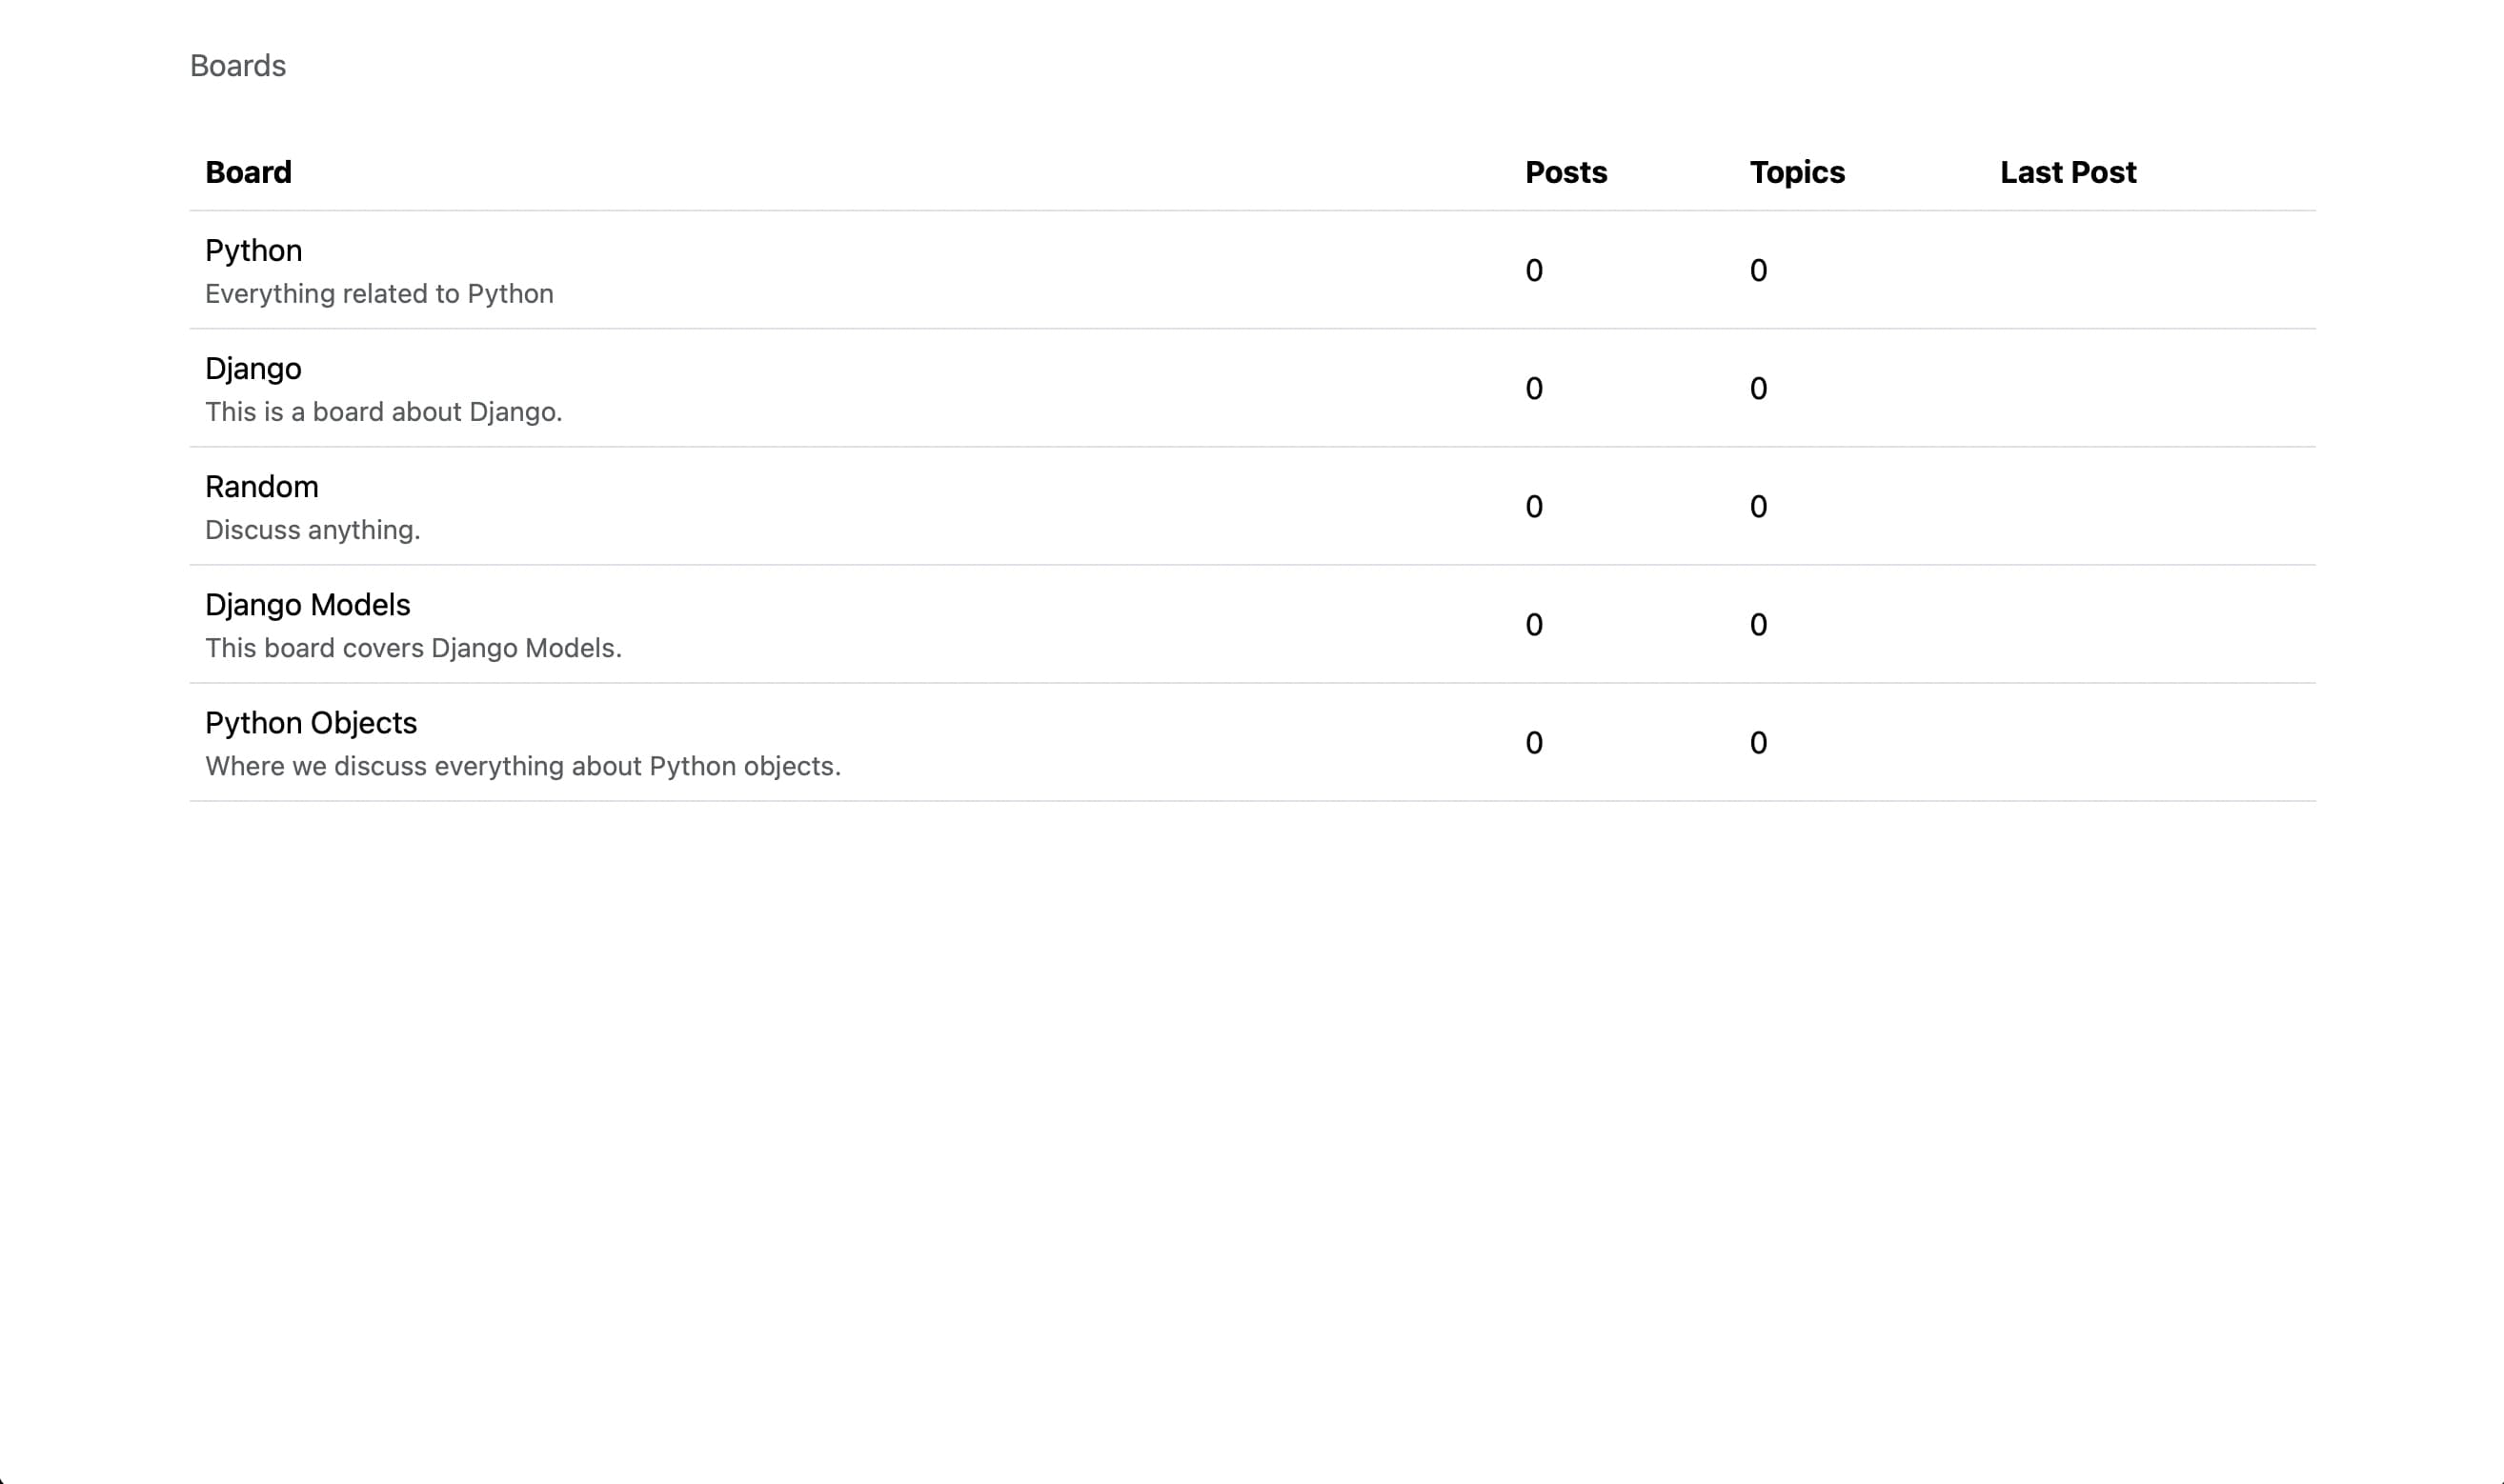2504x1484 pixels.
Task: Click the Board column header
Action: pos(248,172)
